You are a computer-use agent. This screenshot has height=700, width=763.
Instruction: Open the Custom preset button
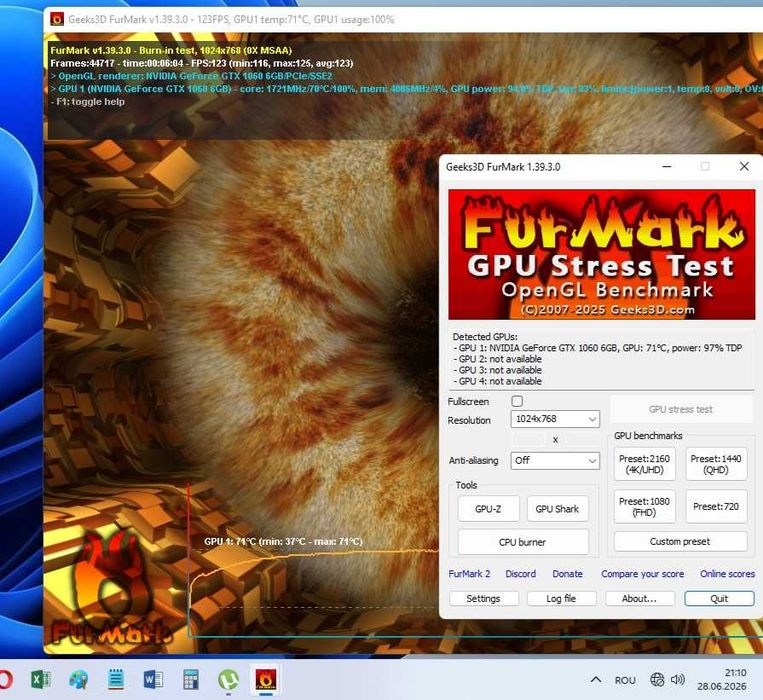click(680, 541)
